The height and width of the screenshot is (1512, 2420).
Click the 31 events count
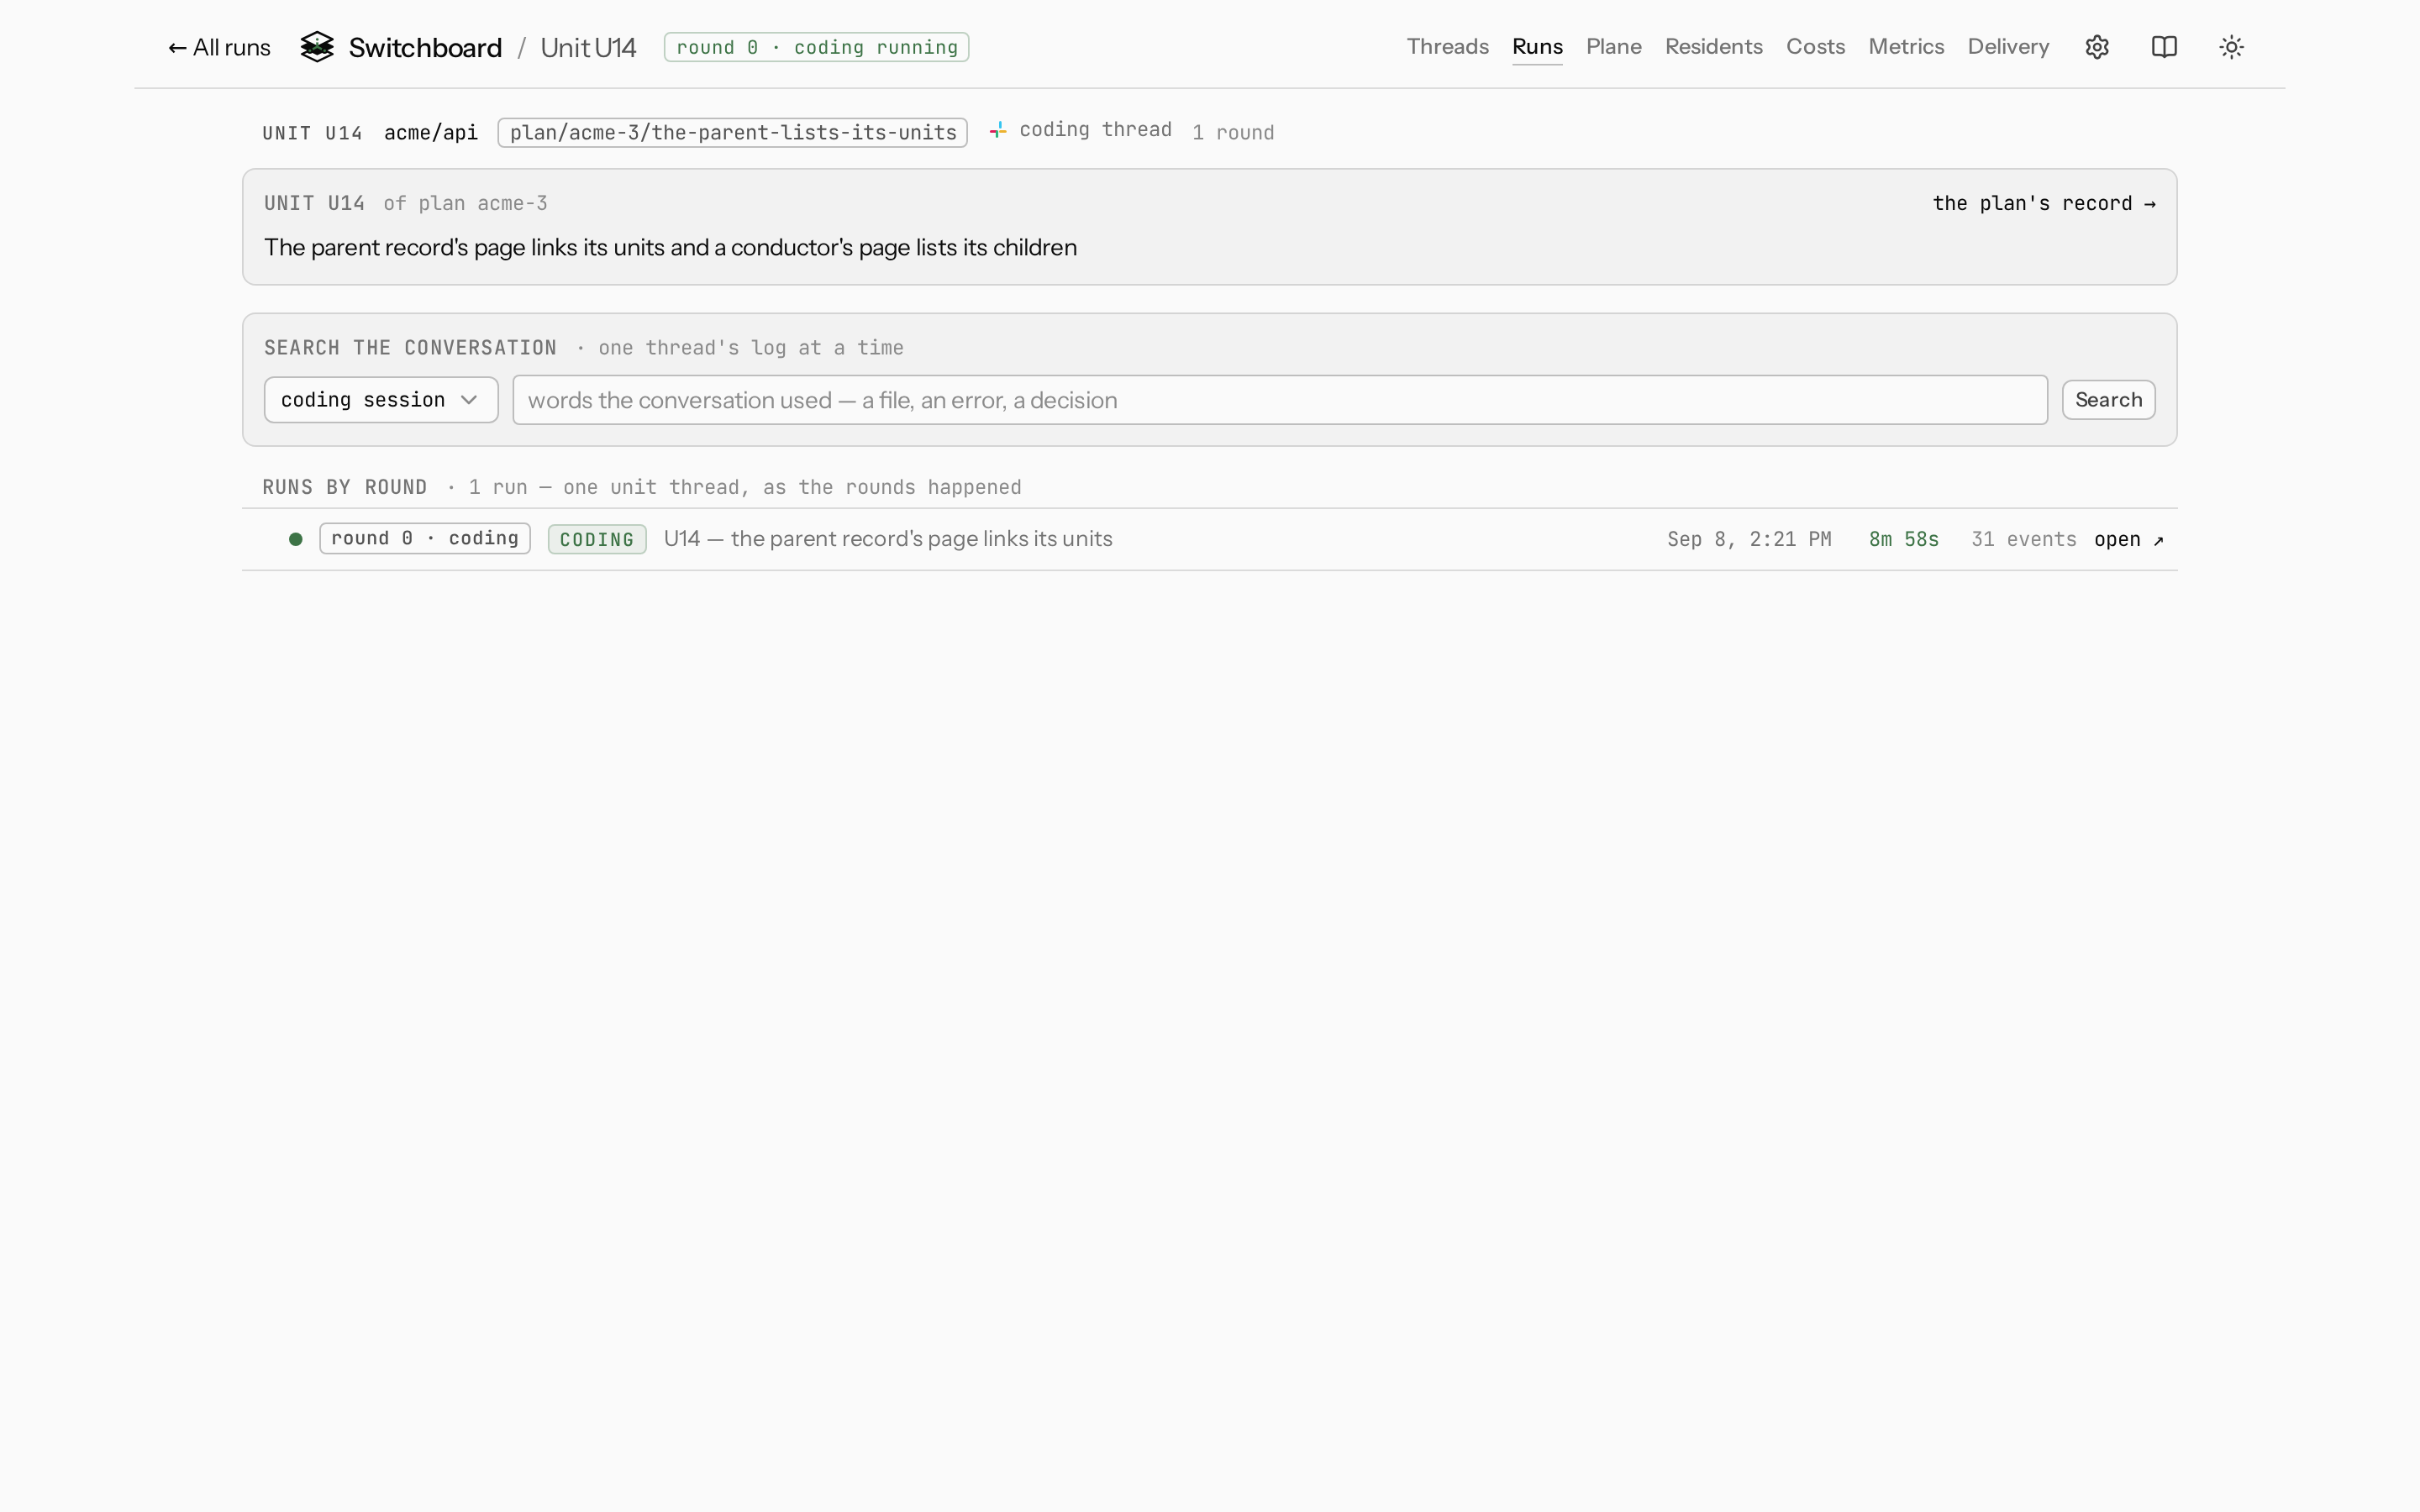(2023, 540)
